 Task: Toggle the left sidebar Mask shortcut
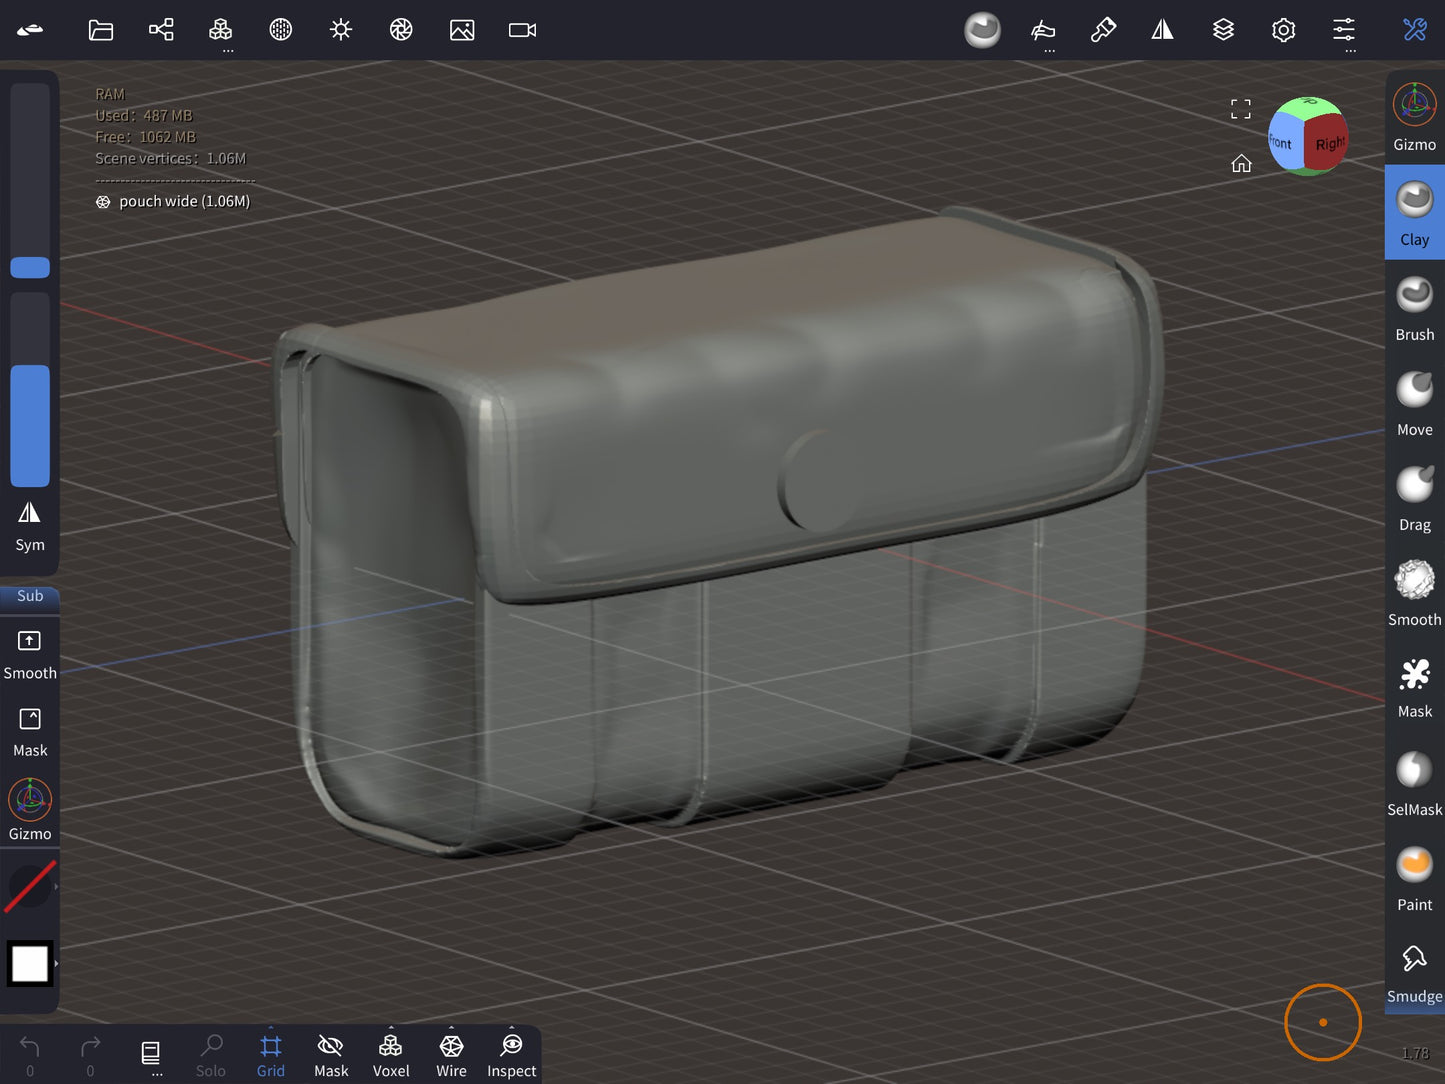point(30,732)
